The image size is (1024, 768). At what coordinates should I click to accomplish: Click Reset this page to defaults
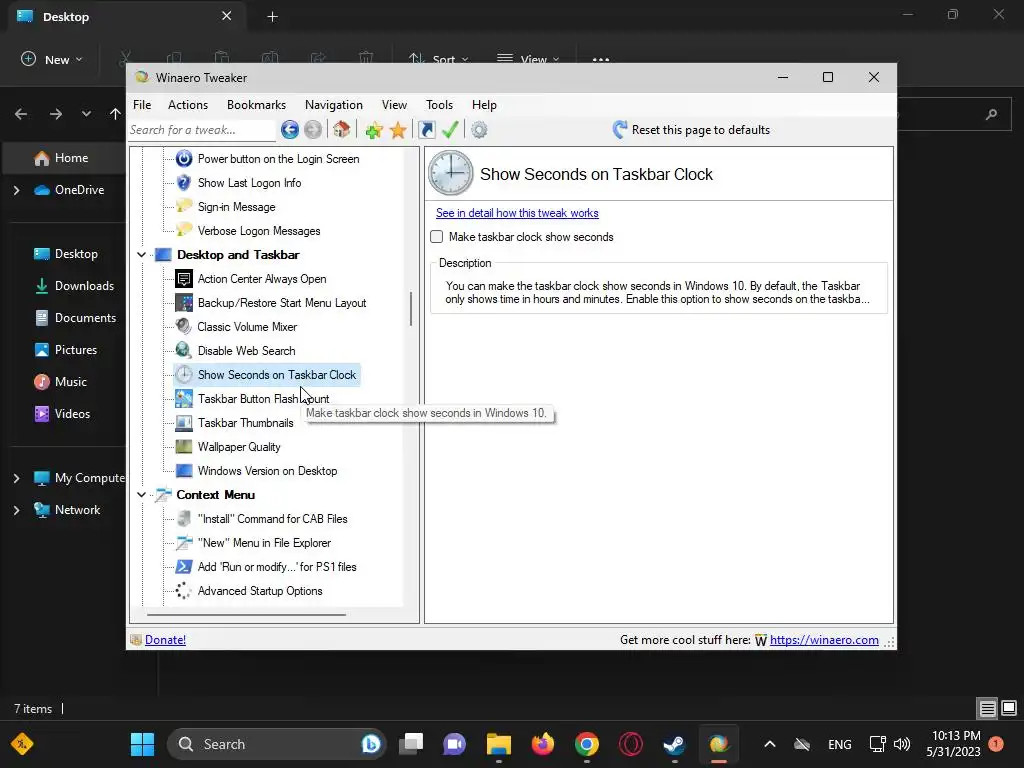691,130
